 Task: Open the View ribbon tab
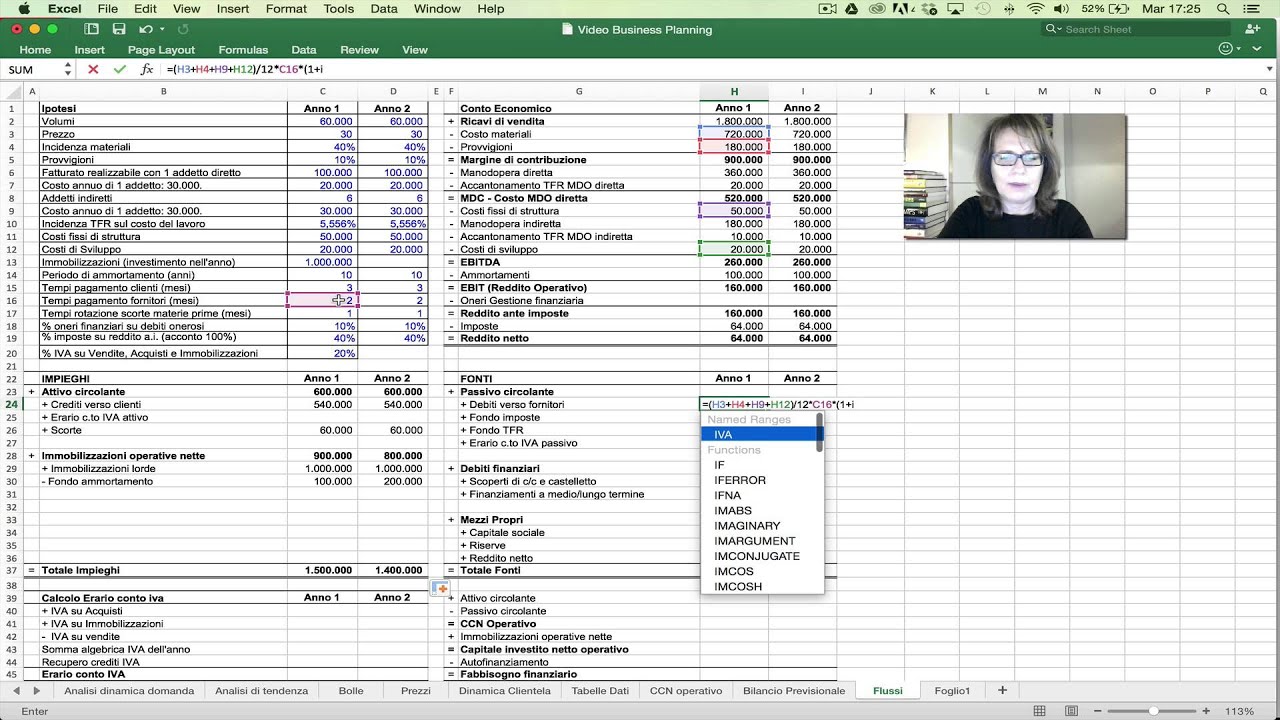coord(415,49)
